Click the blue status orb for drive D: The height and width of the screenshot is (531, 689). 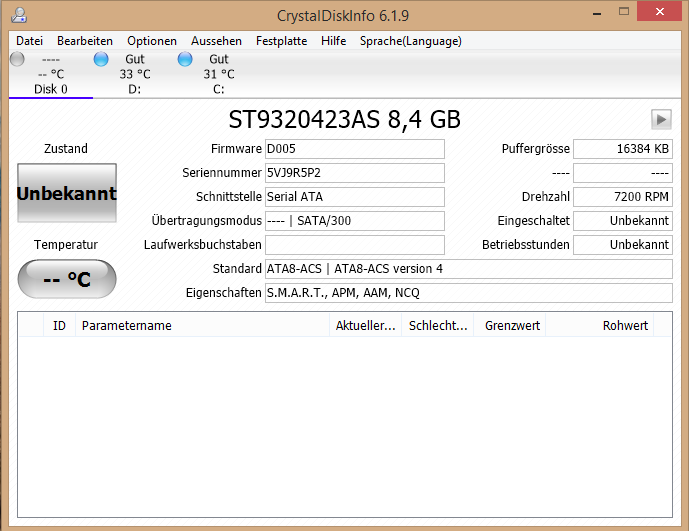tap(101, 59)
